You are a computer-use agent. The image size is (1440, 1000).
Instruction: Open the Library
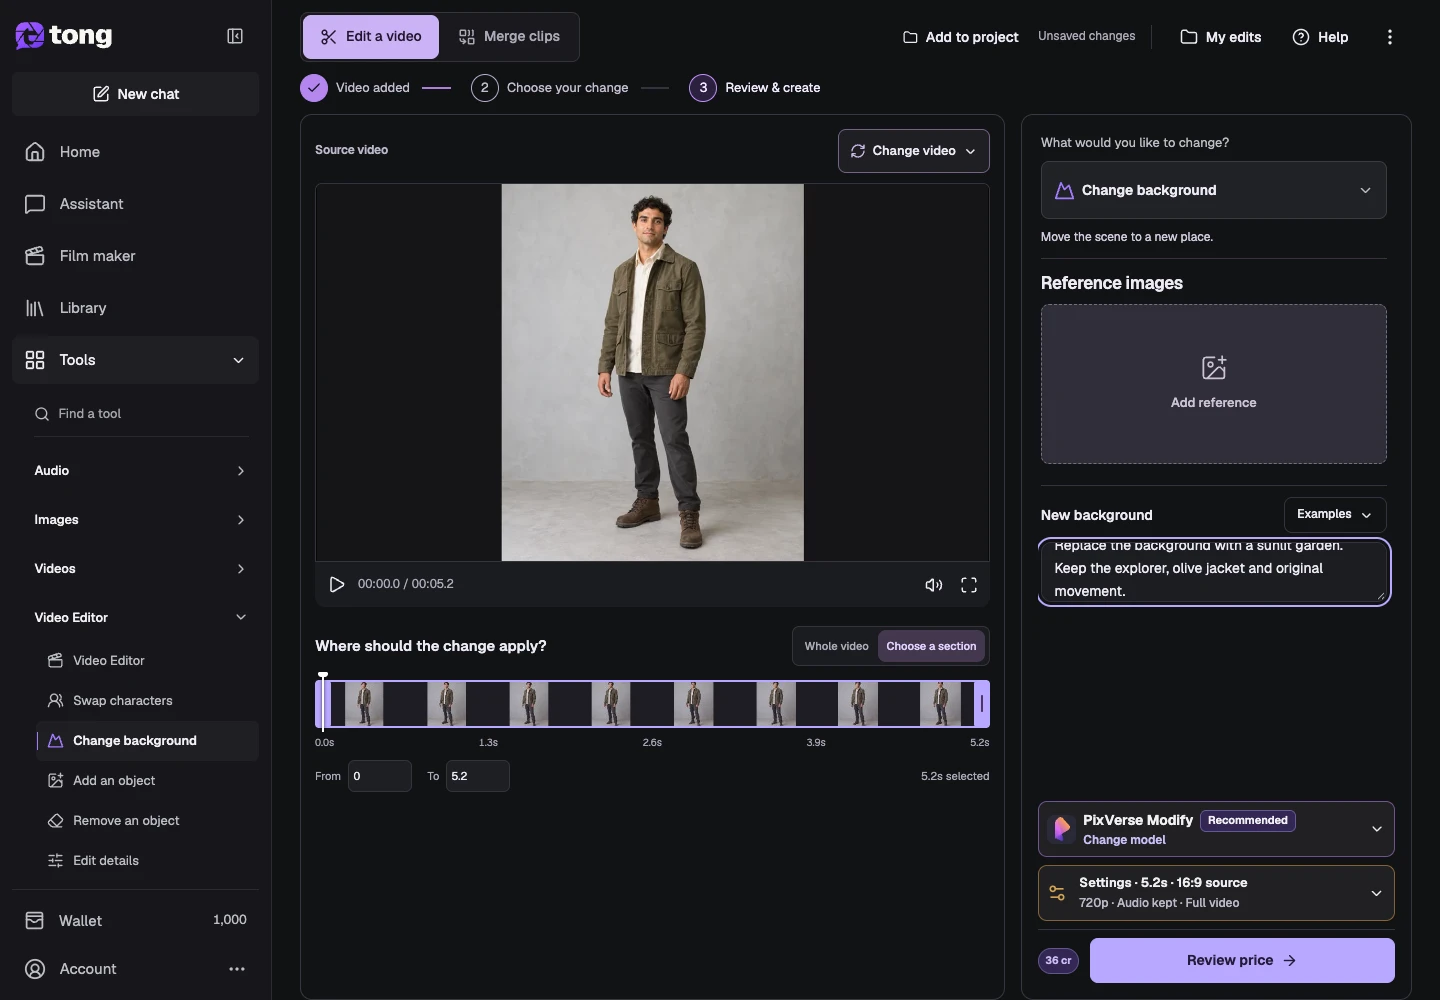[x=135, y=308]
